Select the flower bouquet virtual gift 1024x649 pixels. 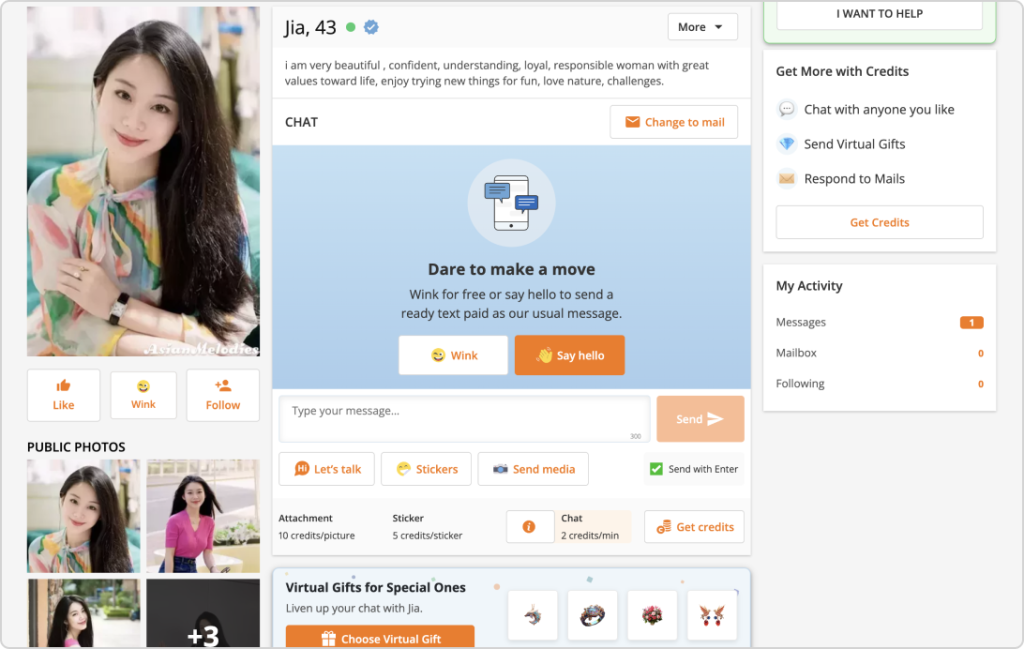[x=652, y=615]
